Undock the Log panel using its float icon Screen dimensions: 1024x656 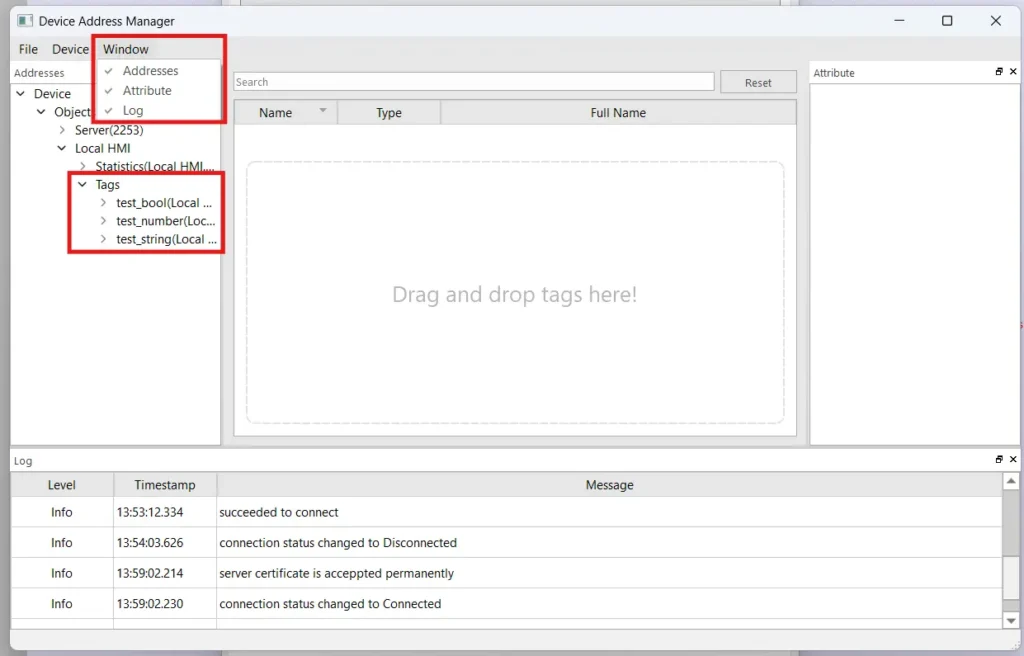click(997, 459)
